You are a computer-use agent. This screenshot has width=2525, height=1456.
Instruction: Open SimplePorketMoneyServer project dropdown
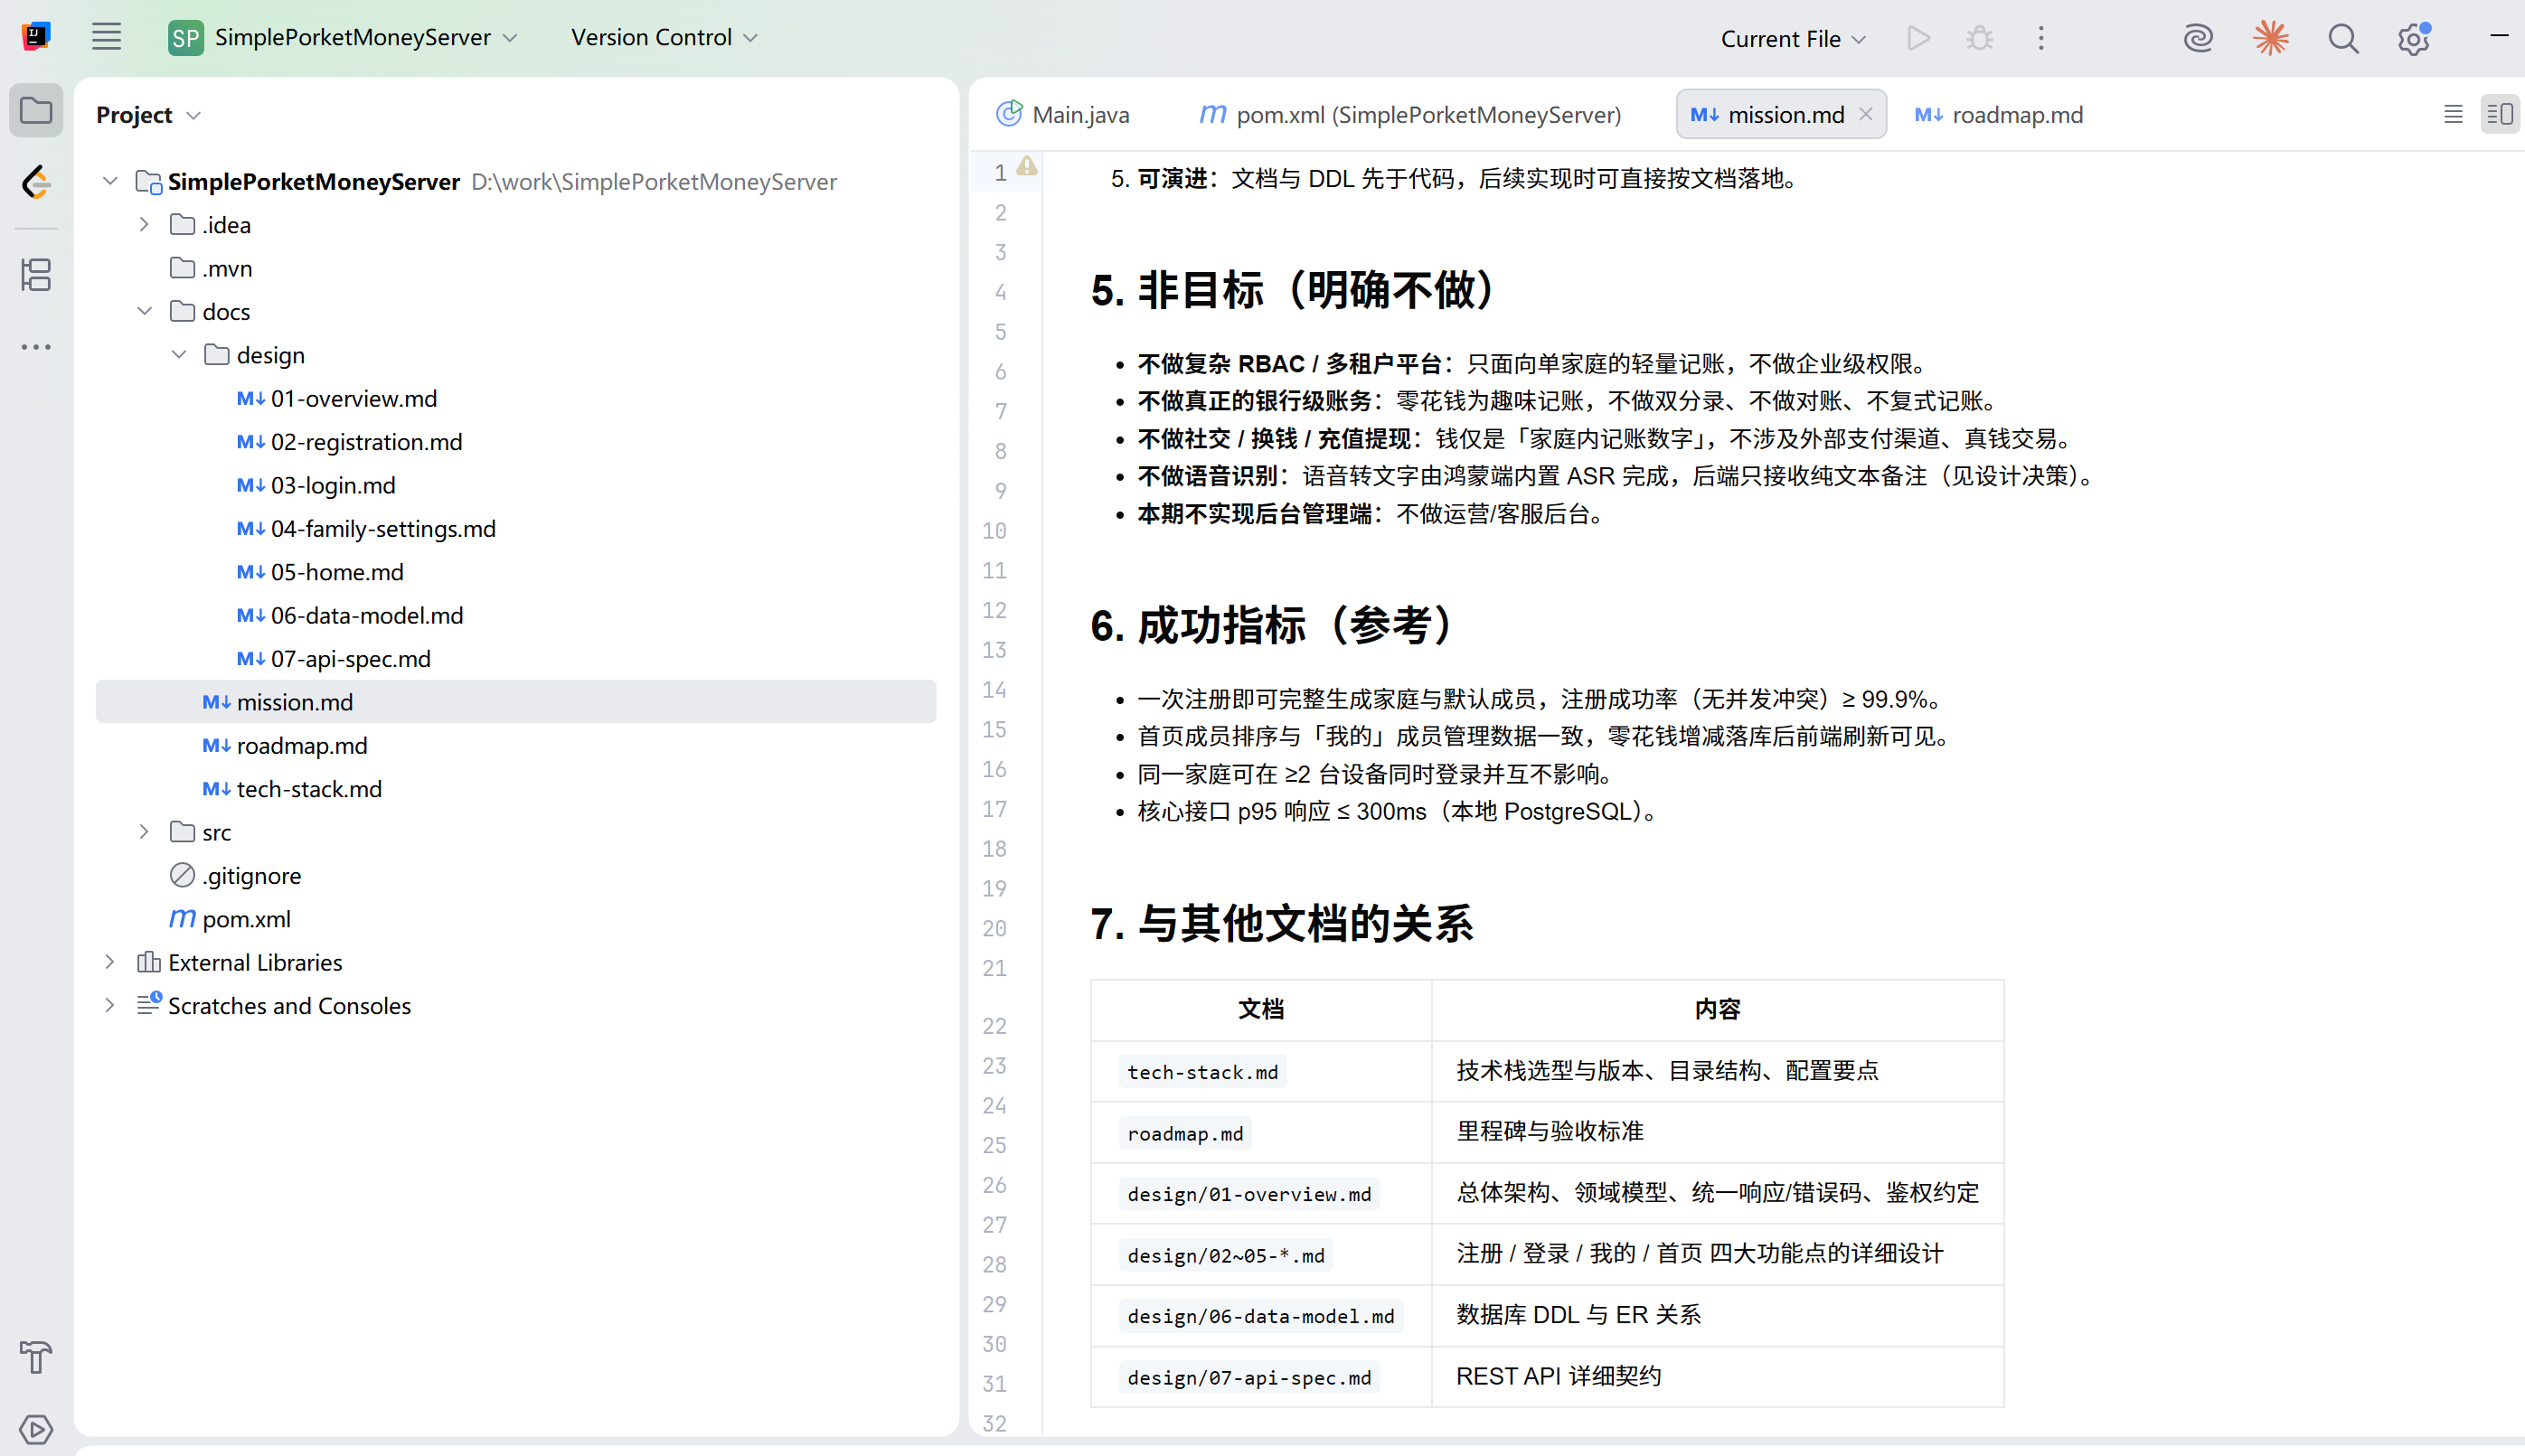343,38
